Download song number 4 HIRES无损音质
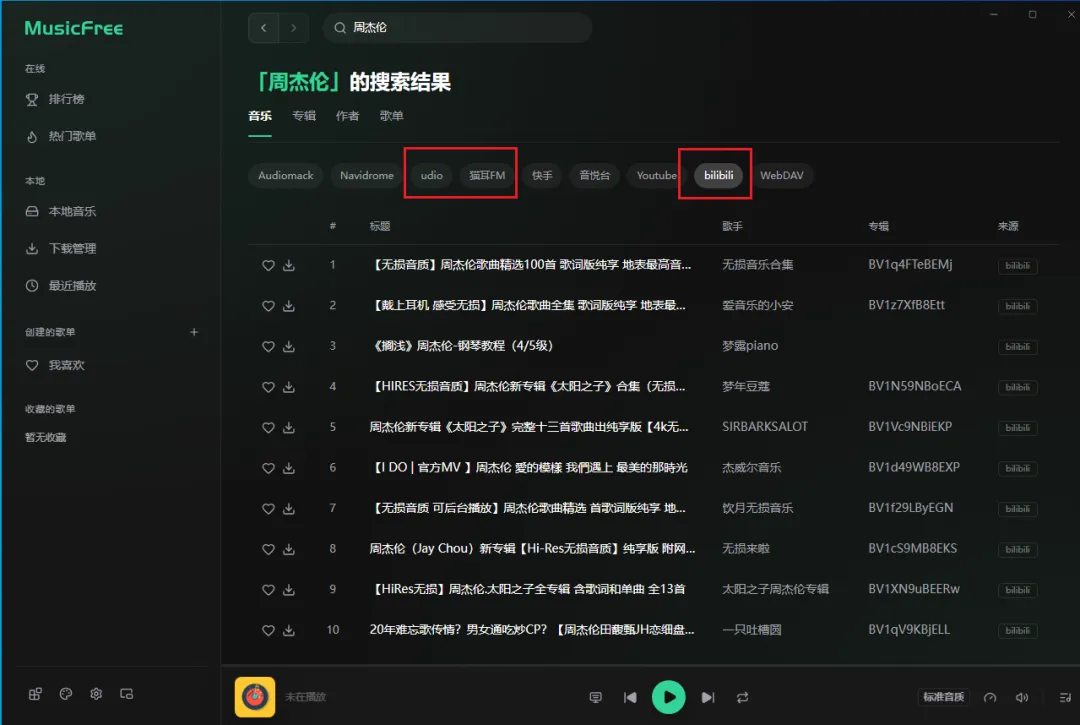The height and width of the screenshot is (725, 1080). pyautogui.click(x=289, y=387)
